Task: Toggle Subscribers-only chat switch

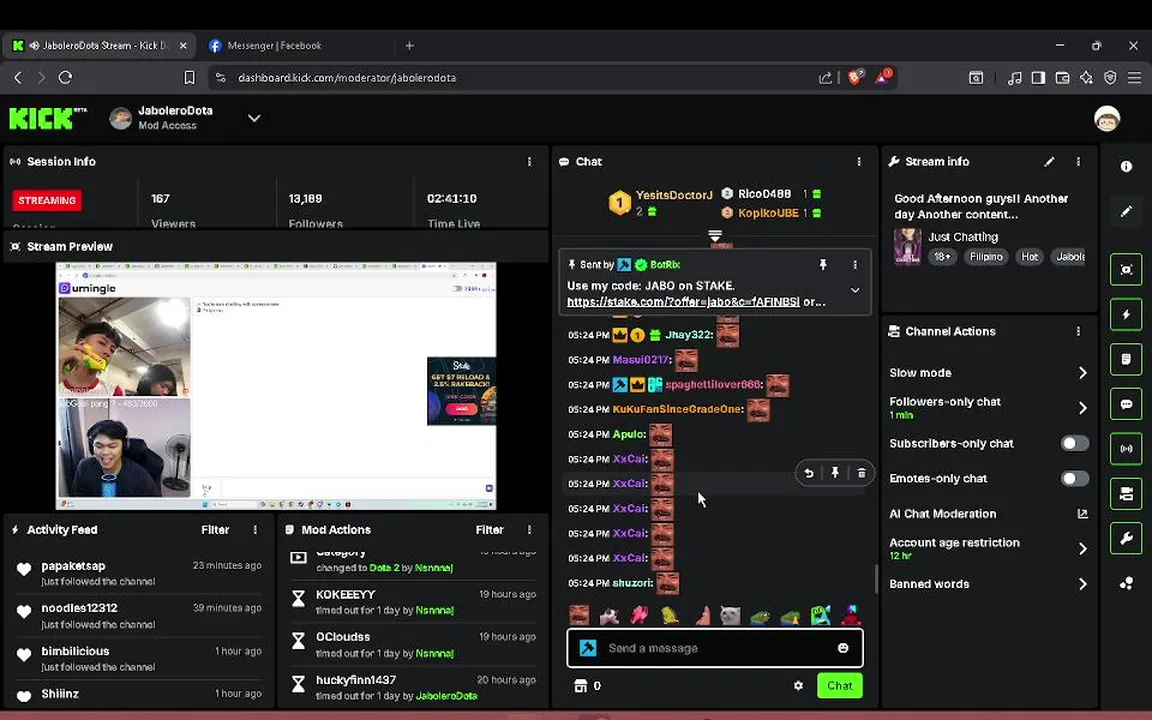Action: pyautogui.click(x=1074, y=444)
